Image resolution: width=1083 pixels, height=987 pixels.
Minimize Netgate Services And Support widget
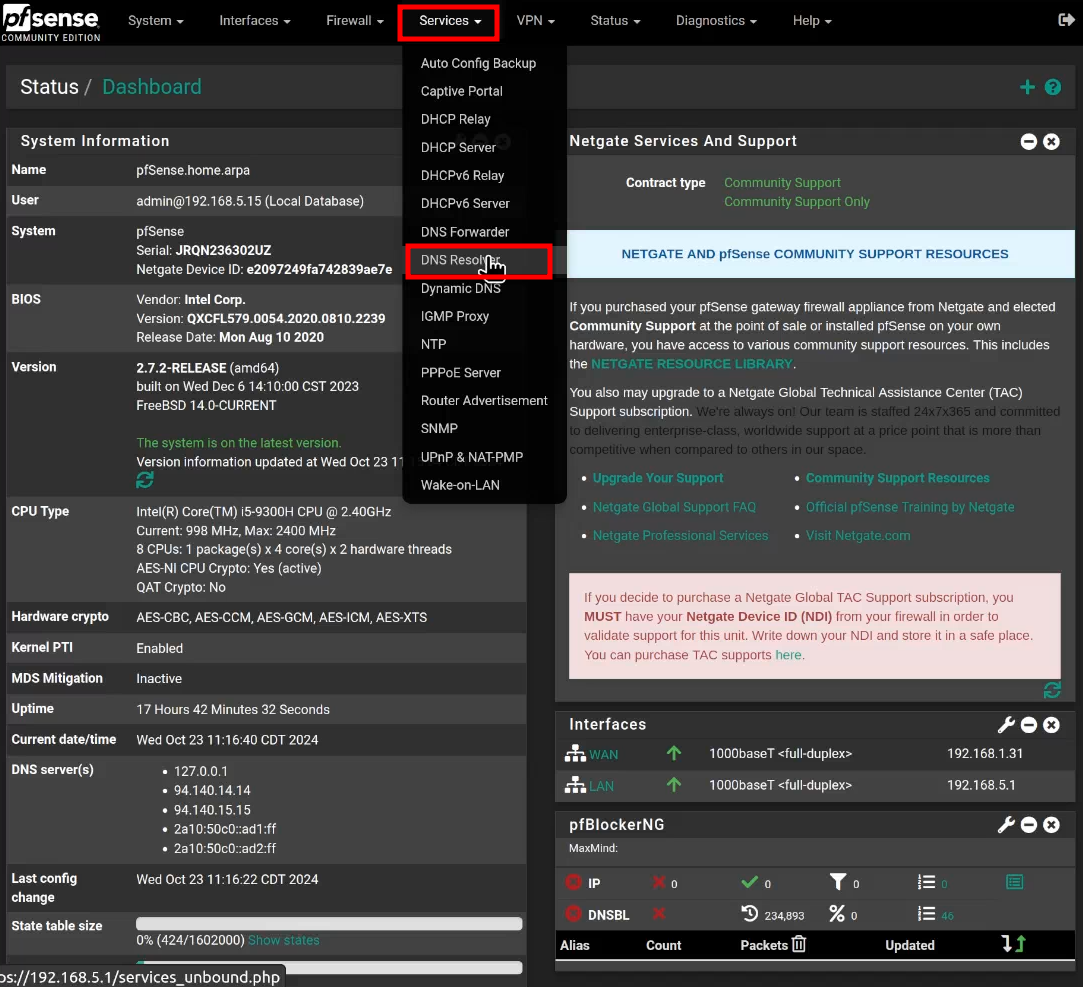coord(1028,142)
